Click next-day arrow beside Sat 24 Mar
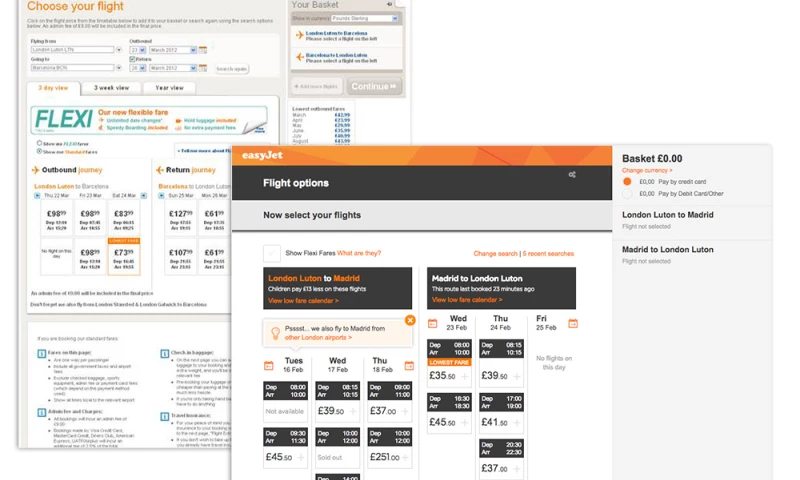The image size is (800, 480). 144,195
